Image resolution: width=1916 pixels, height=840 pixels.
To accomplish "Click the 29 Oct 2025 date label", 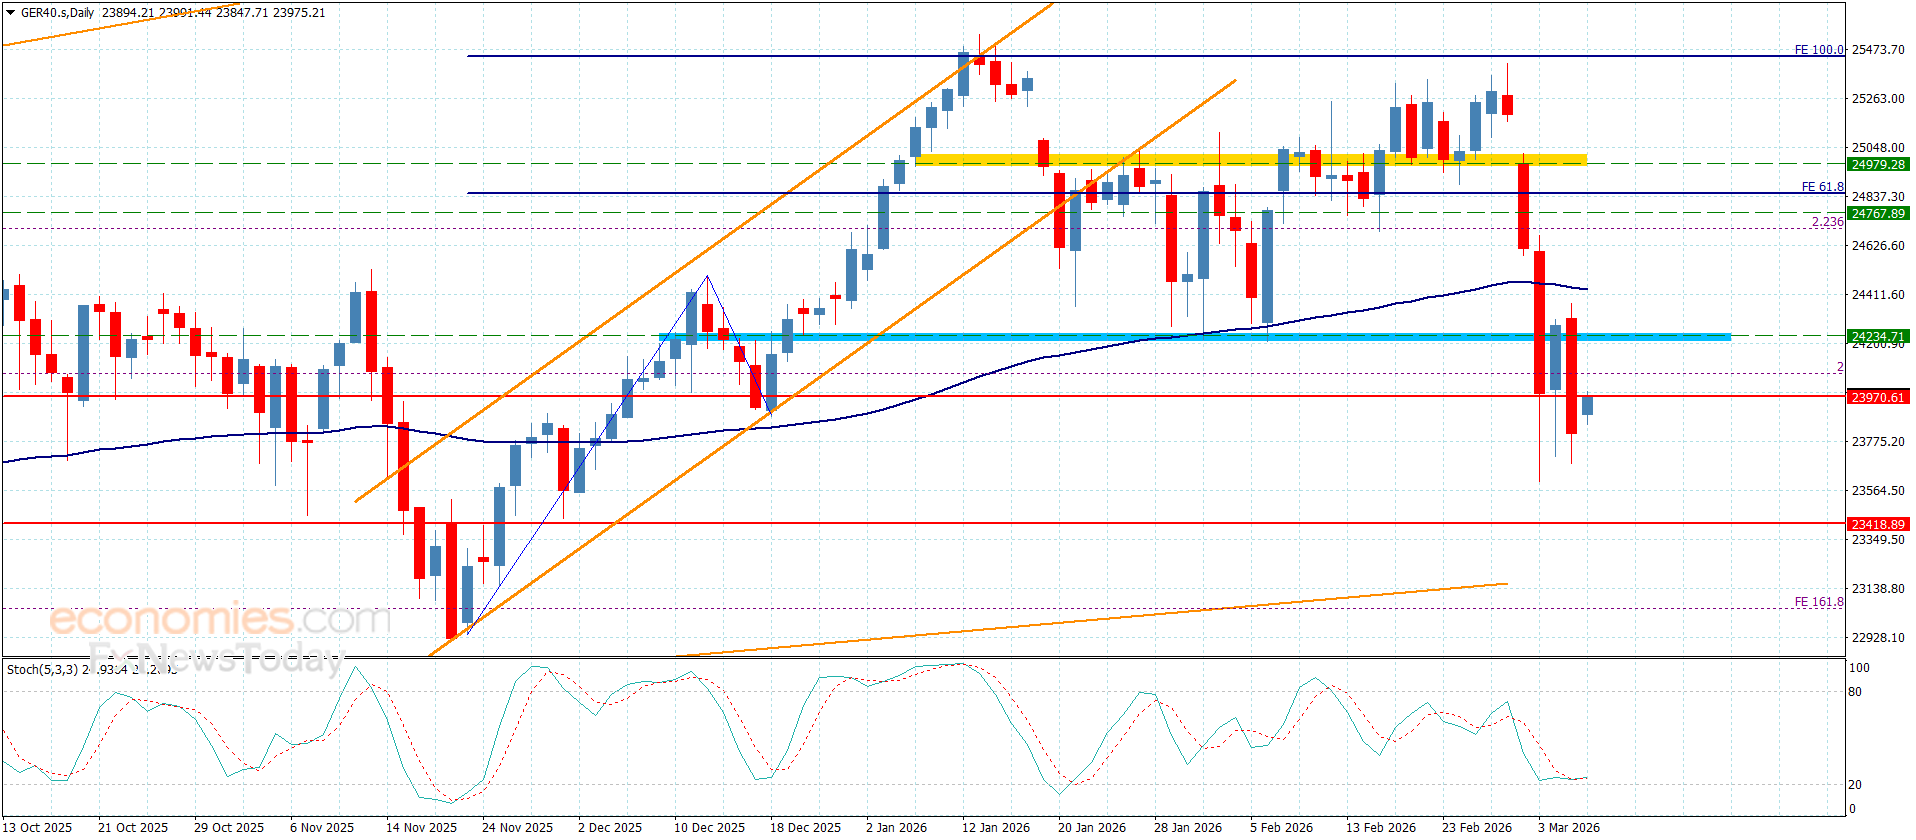I will pyautogui.click(x=229, y=827).
